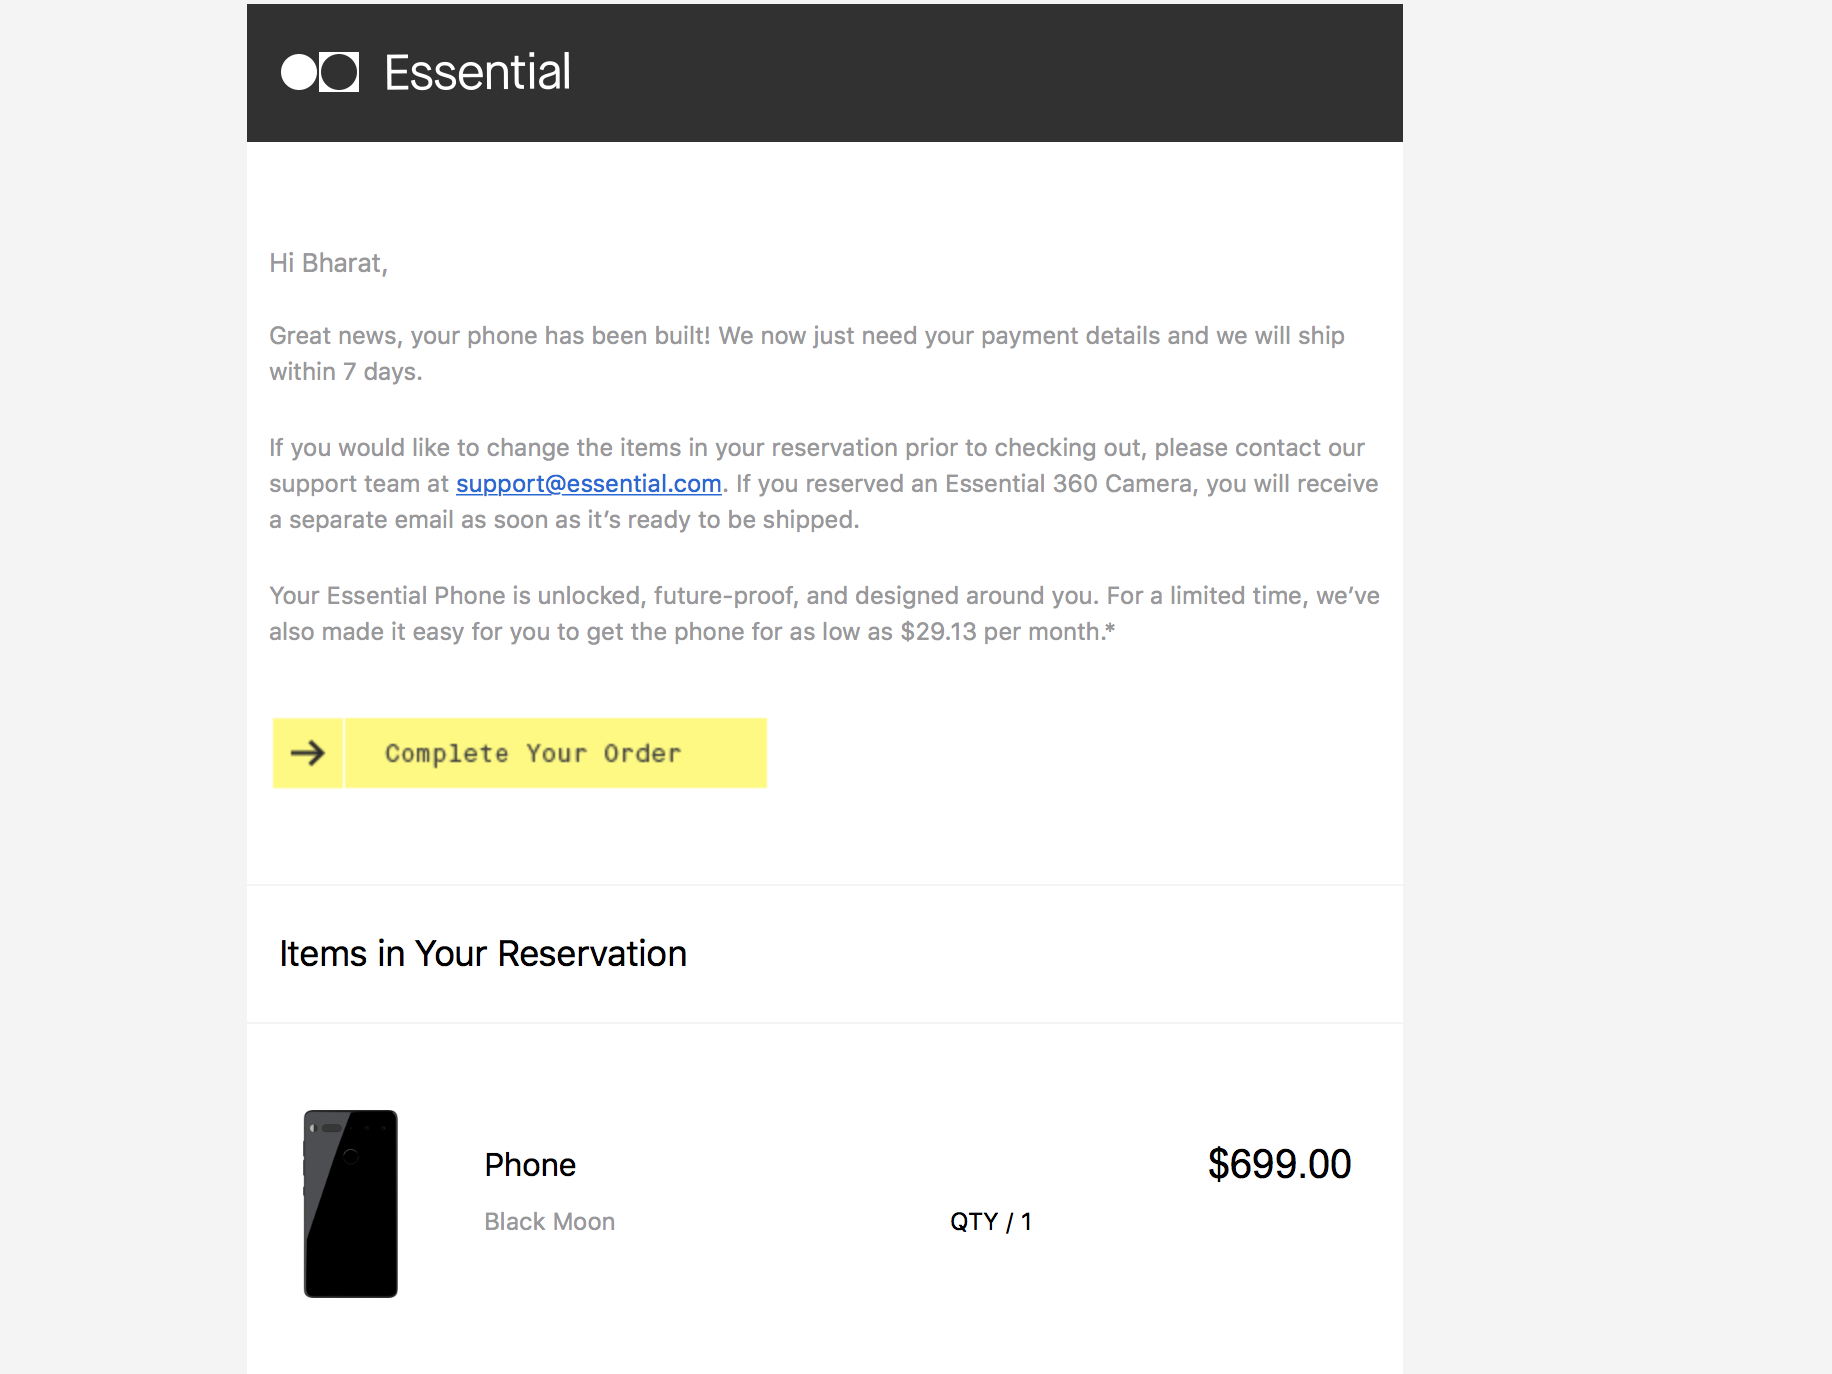Click the Hi Bharat greeting line

pyautogui.click(x=328, y=263)
